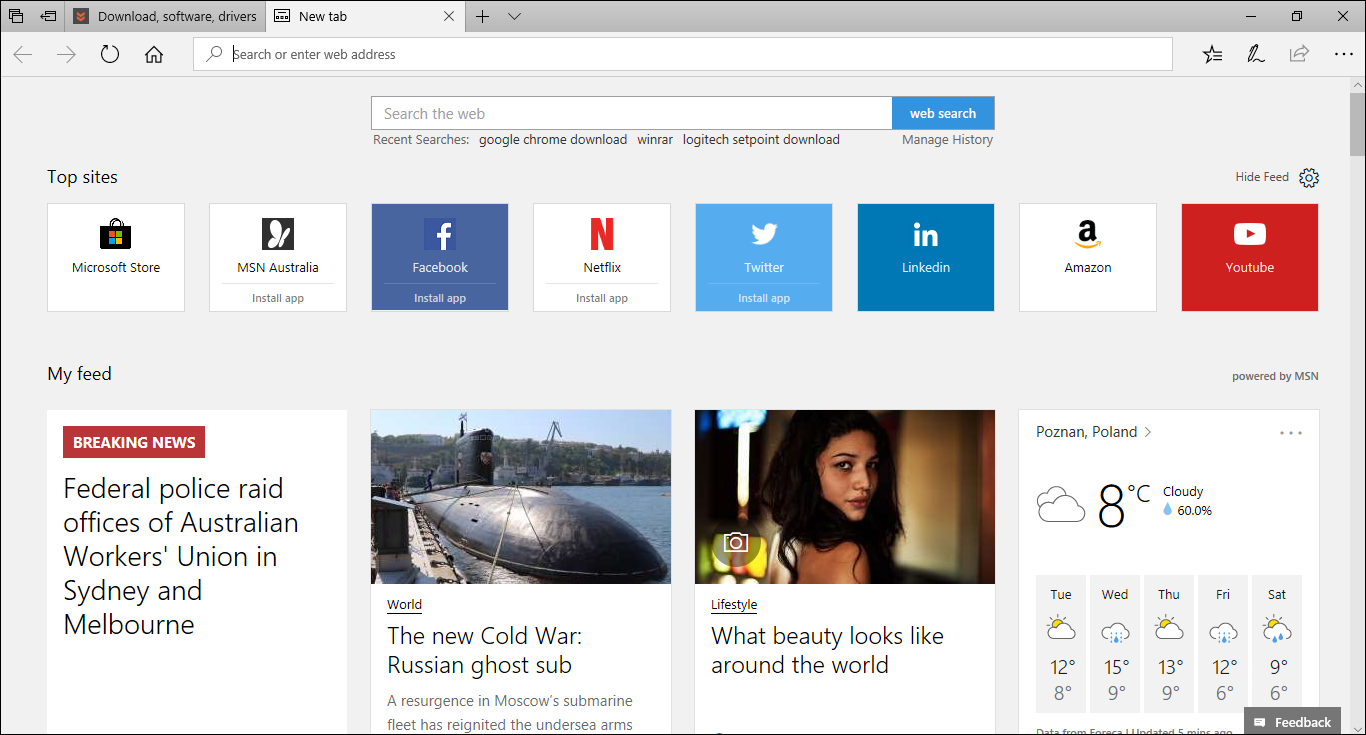1366x735 pixels.
Task: Open Manage History link
Action: pyautogui.click(x=947, y=140)
